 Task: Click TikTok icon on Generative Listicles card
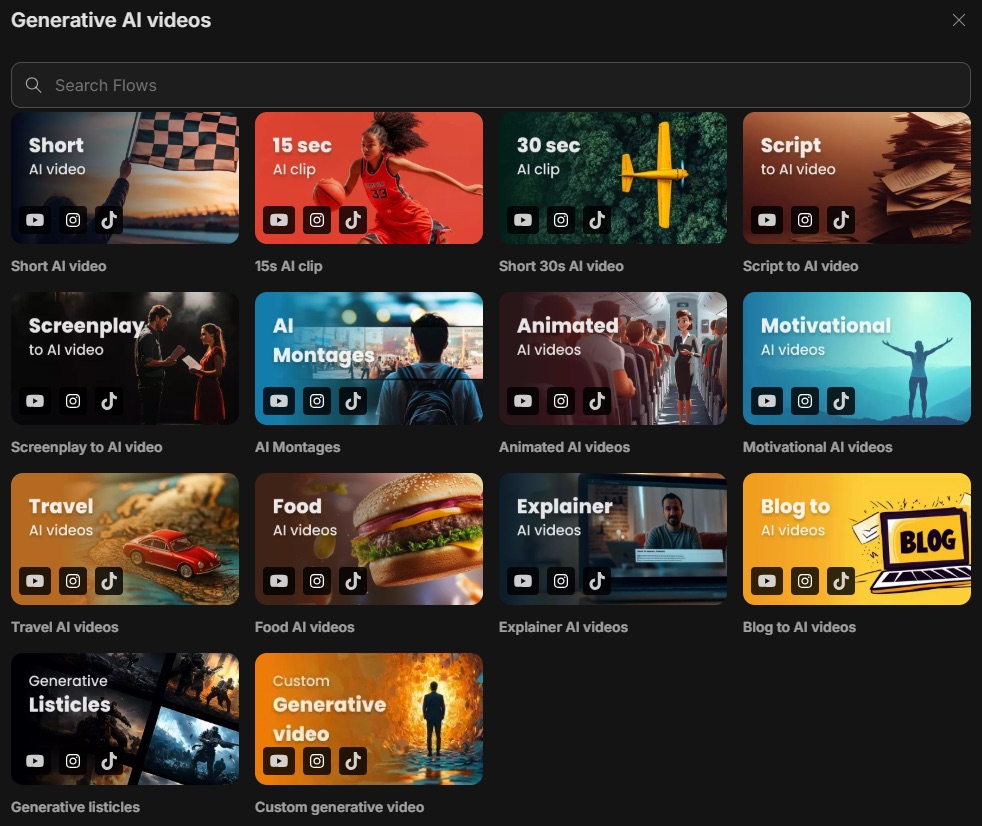tap(109, 761)
